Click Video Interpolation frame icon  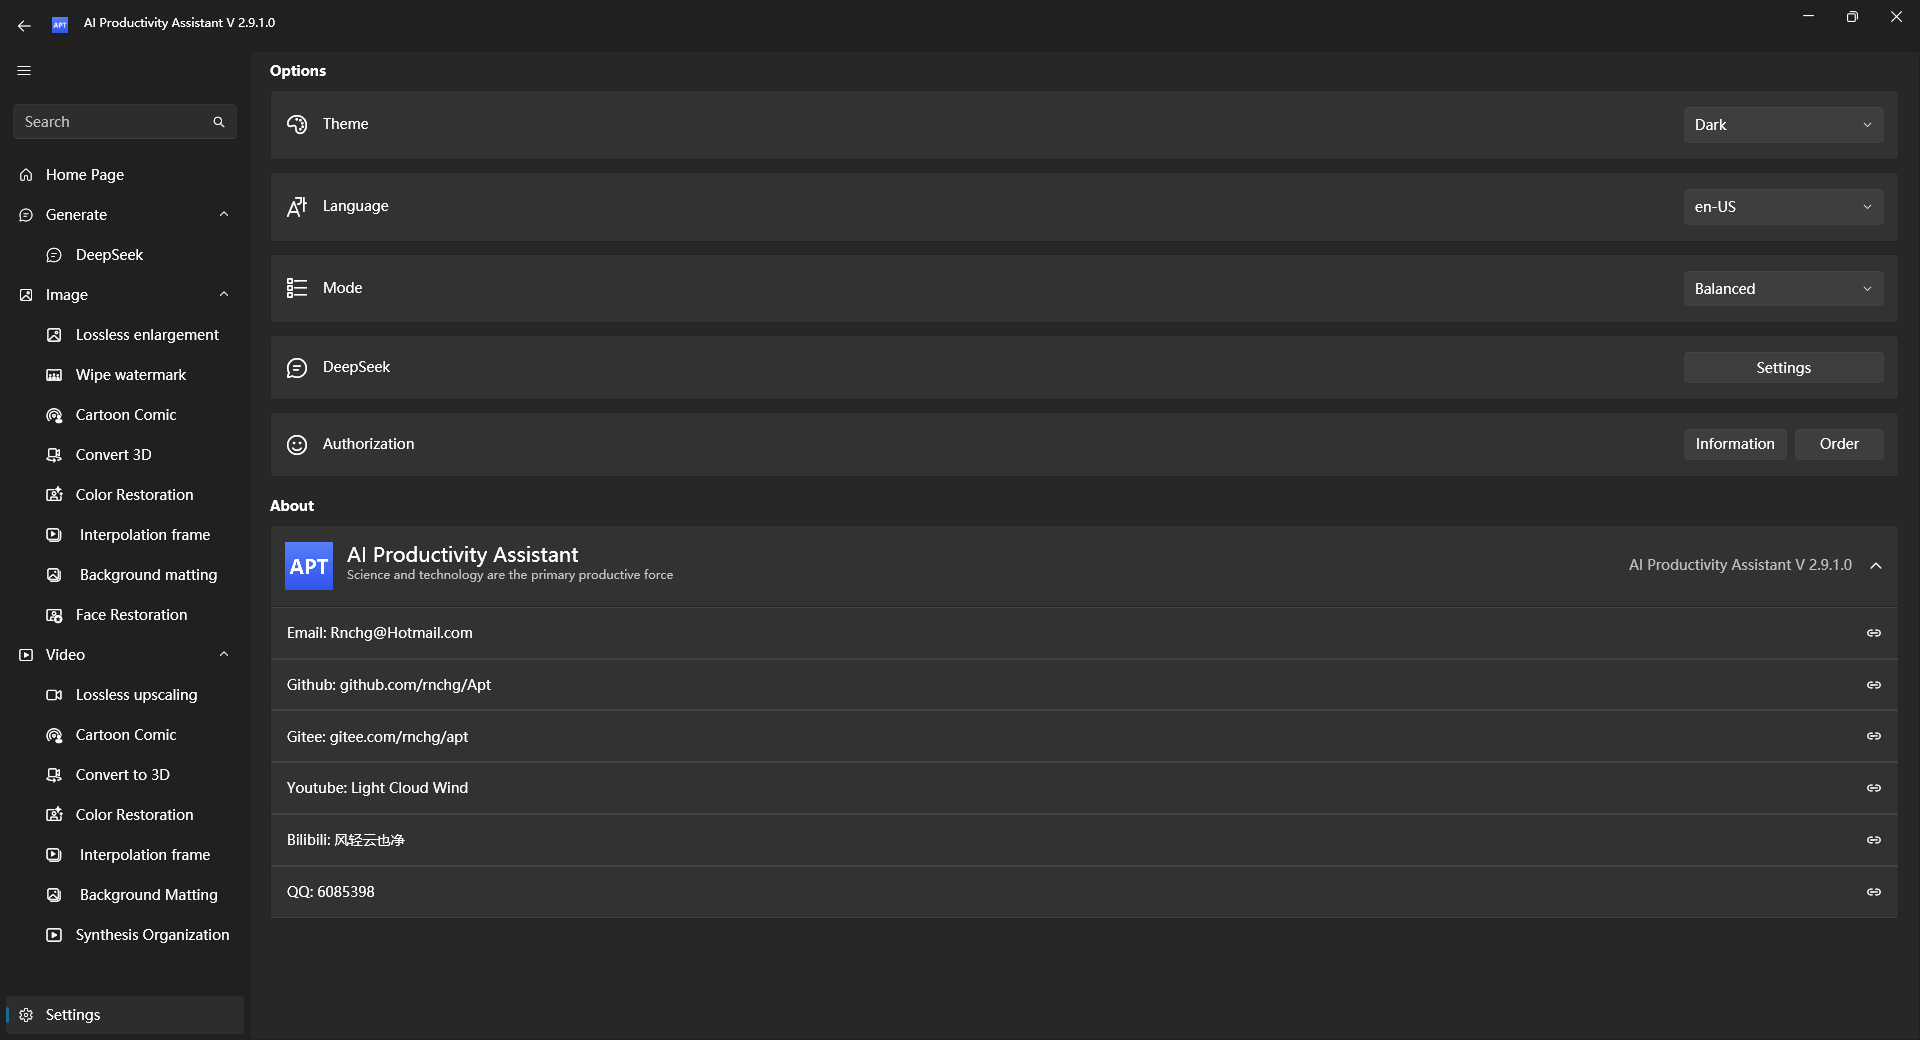[54, 855]
